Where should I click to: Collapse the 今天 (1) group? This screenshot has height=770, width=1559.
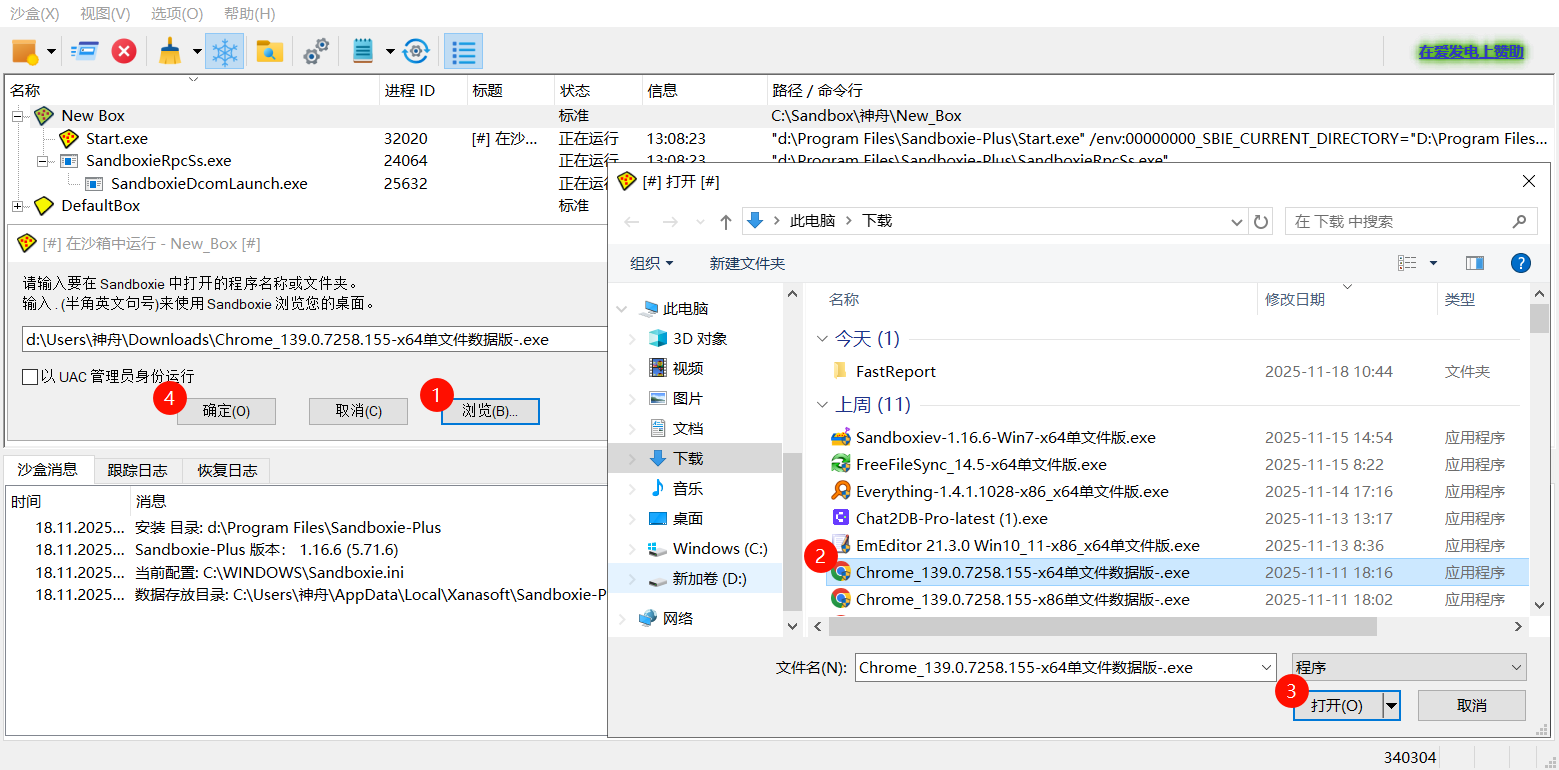[x=823, y=339]
